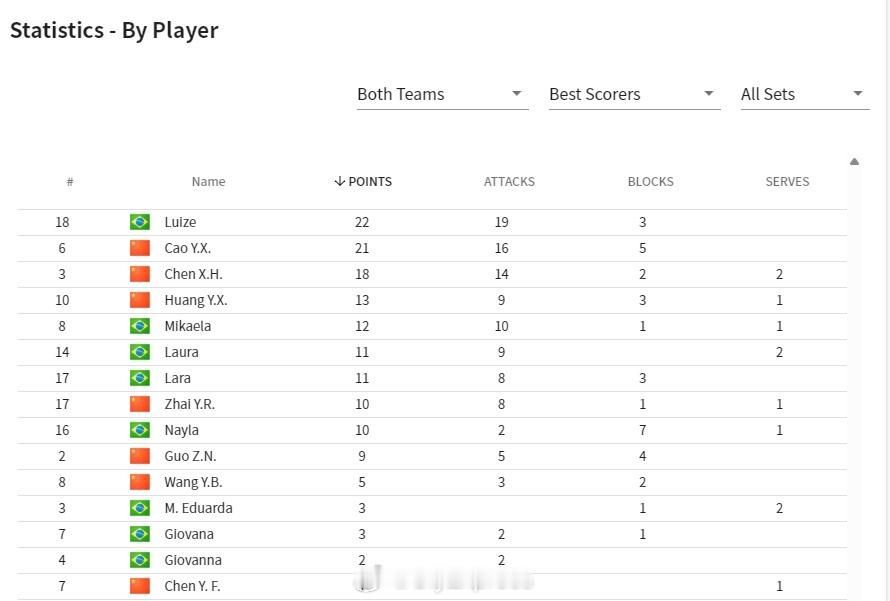Screen dimensions: 890x601
Task: Open the Both Teams dropdown
Action: click(442, 94)
